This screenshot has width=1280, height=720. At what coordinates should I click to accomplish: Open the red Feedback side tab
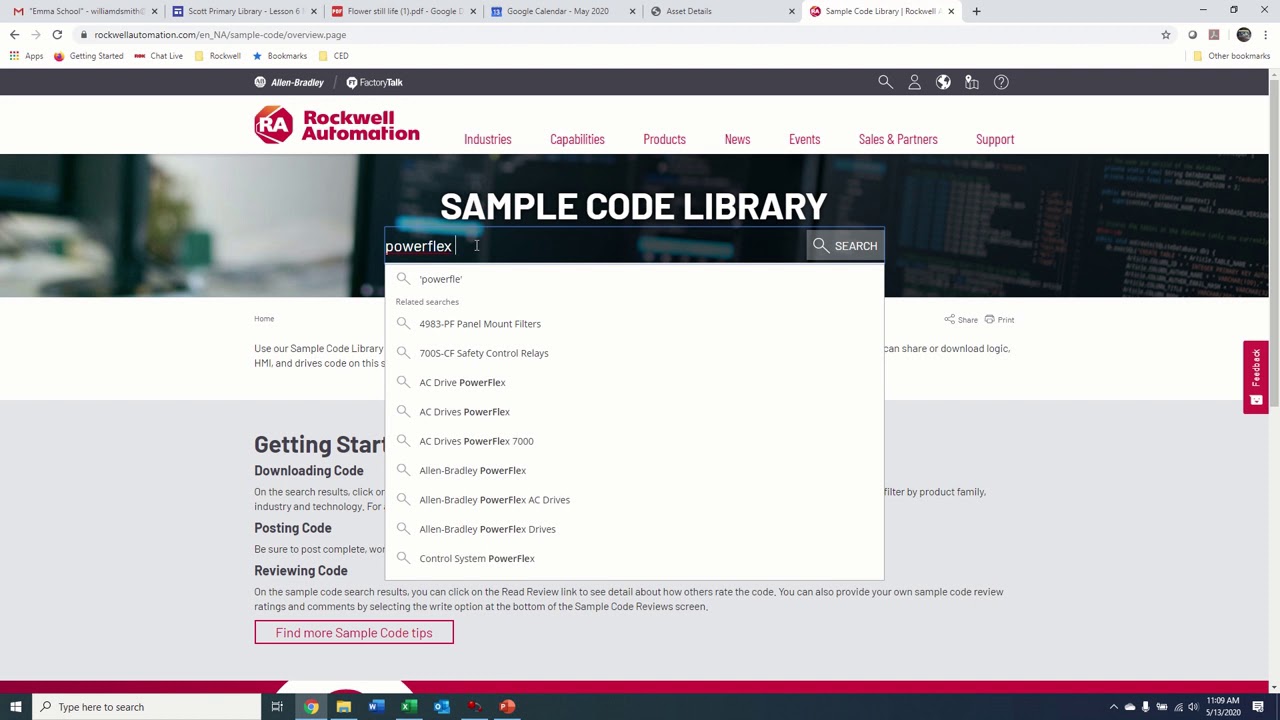coord(1256,377)
